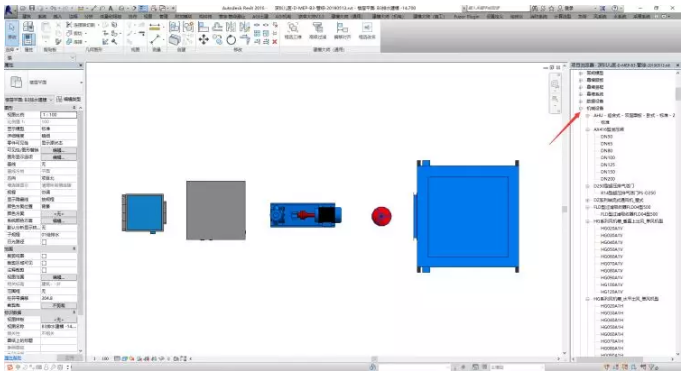Select the DN50 type in project browser
Screen dimensions: 688x375
606,136
